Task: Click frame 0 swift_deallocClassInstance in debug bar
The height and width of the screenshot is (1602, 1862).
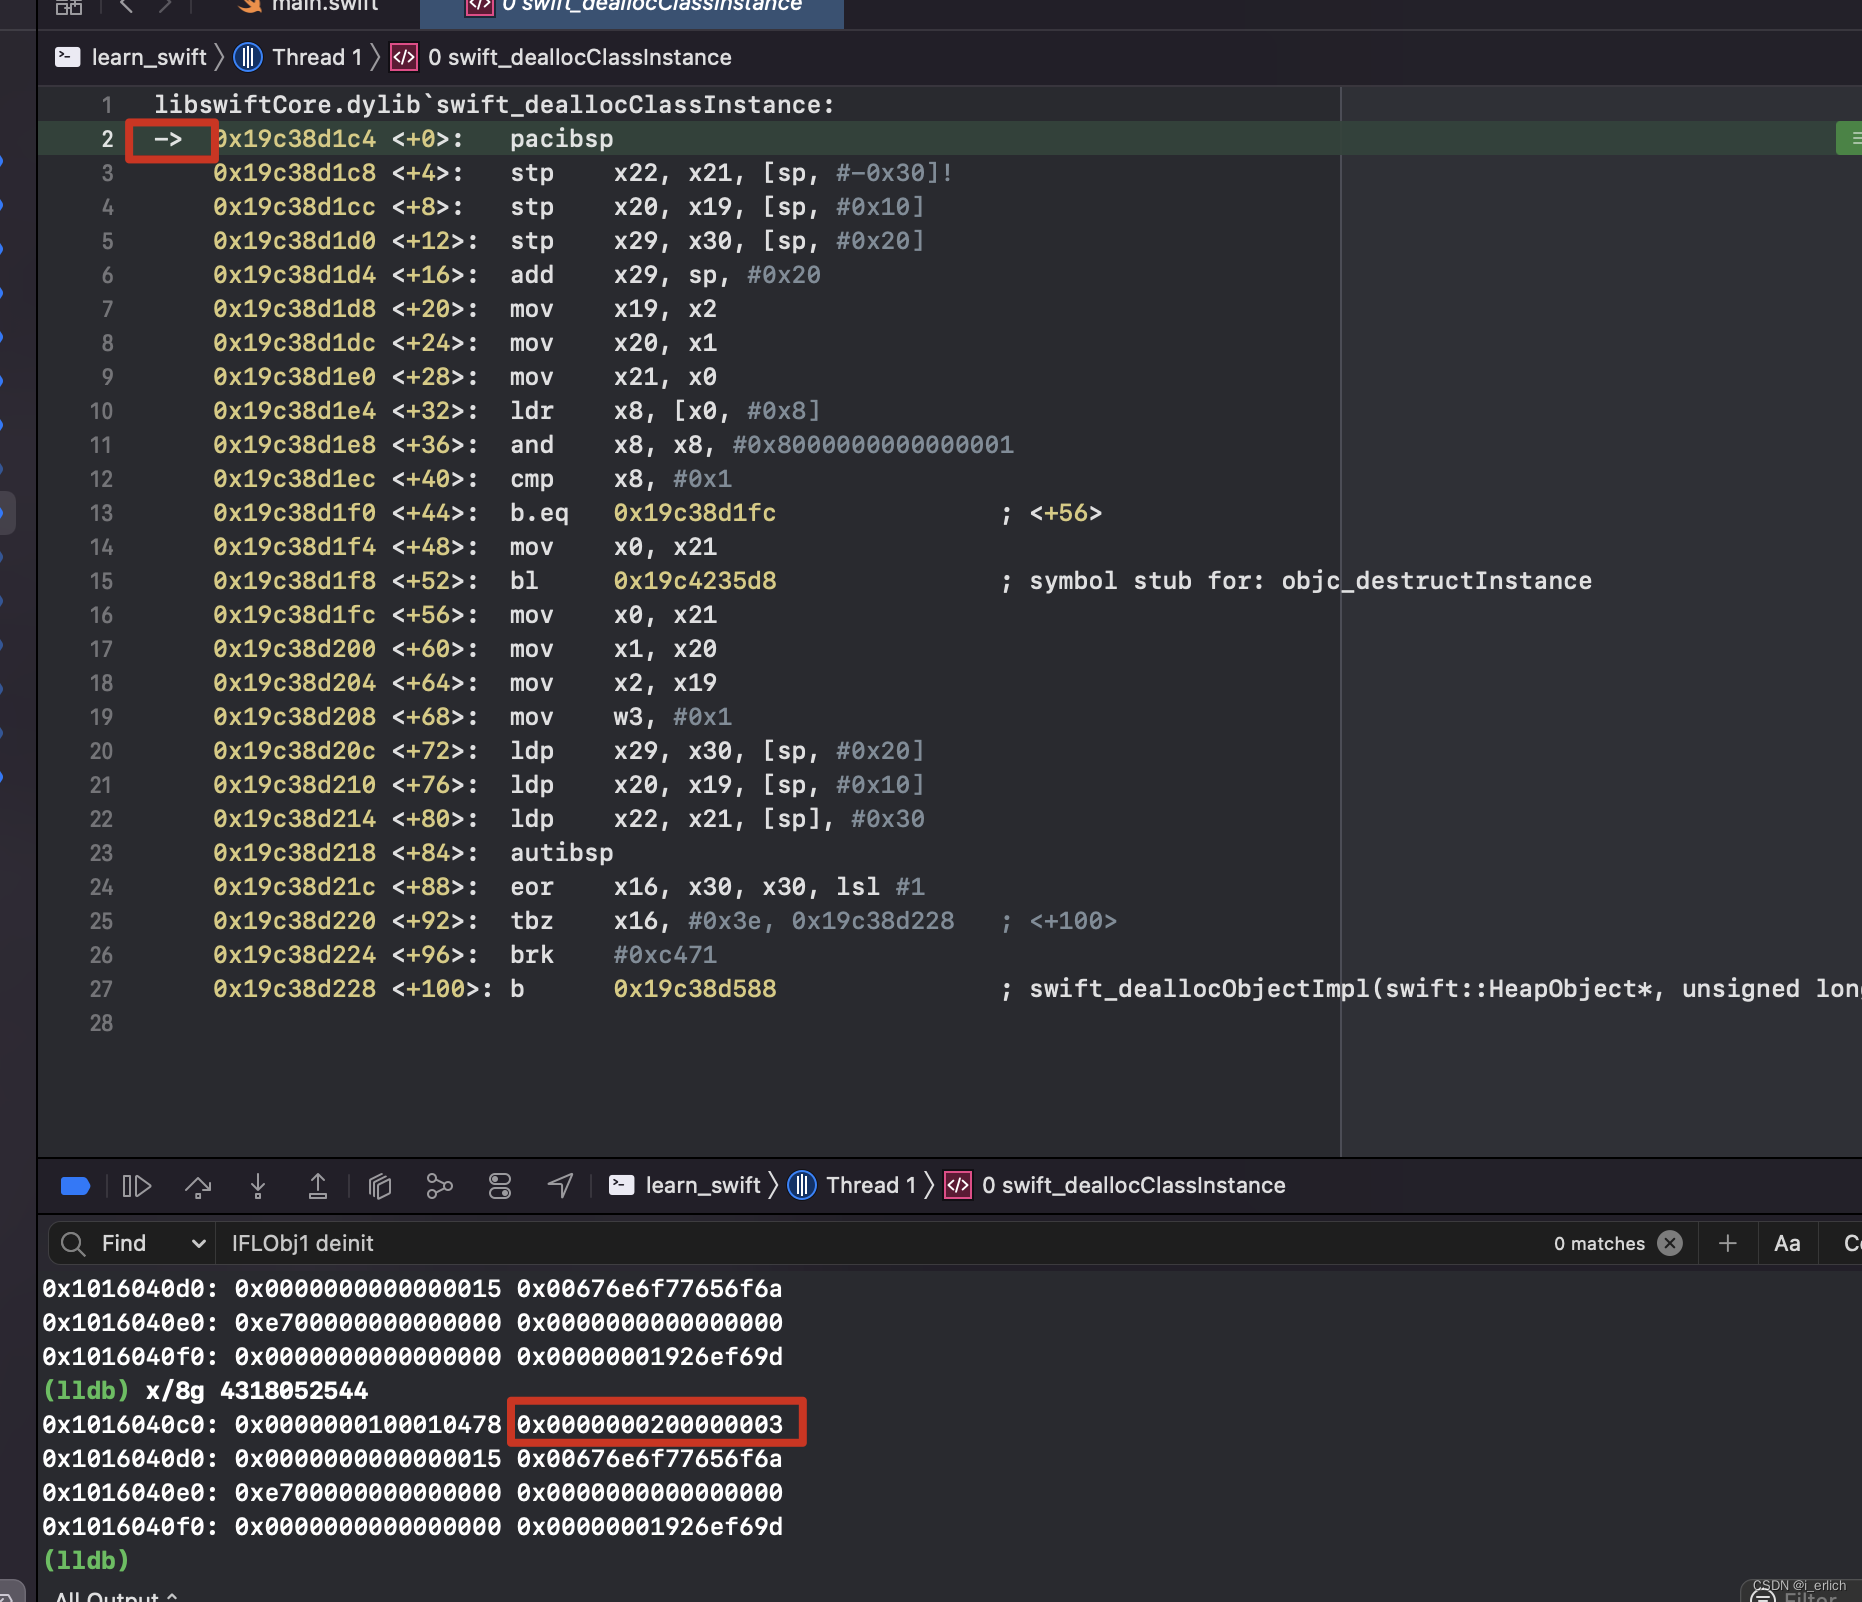Action: [1115, 1185]
